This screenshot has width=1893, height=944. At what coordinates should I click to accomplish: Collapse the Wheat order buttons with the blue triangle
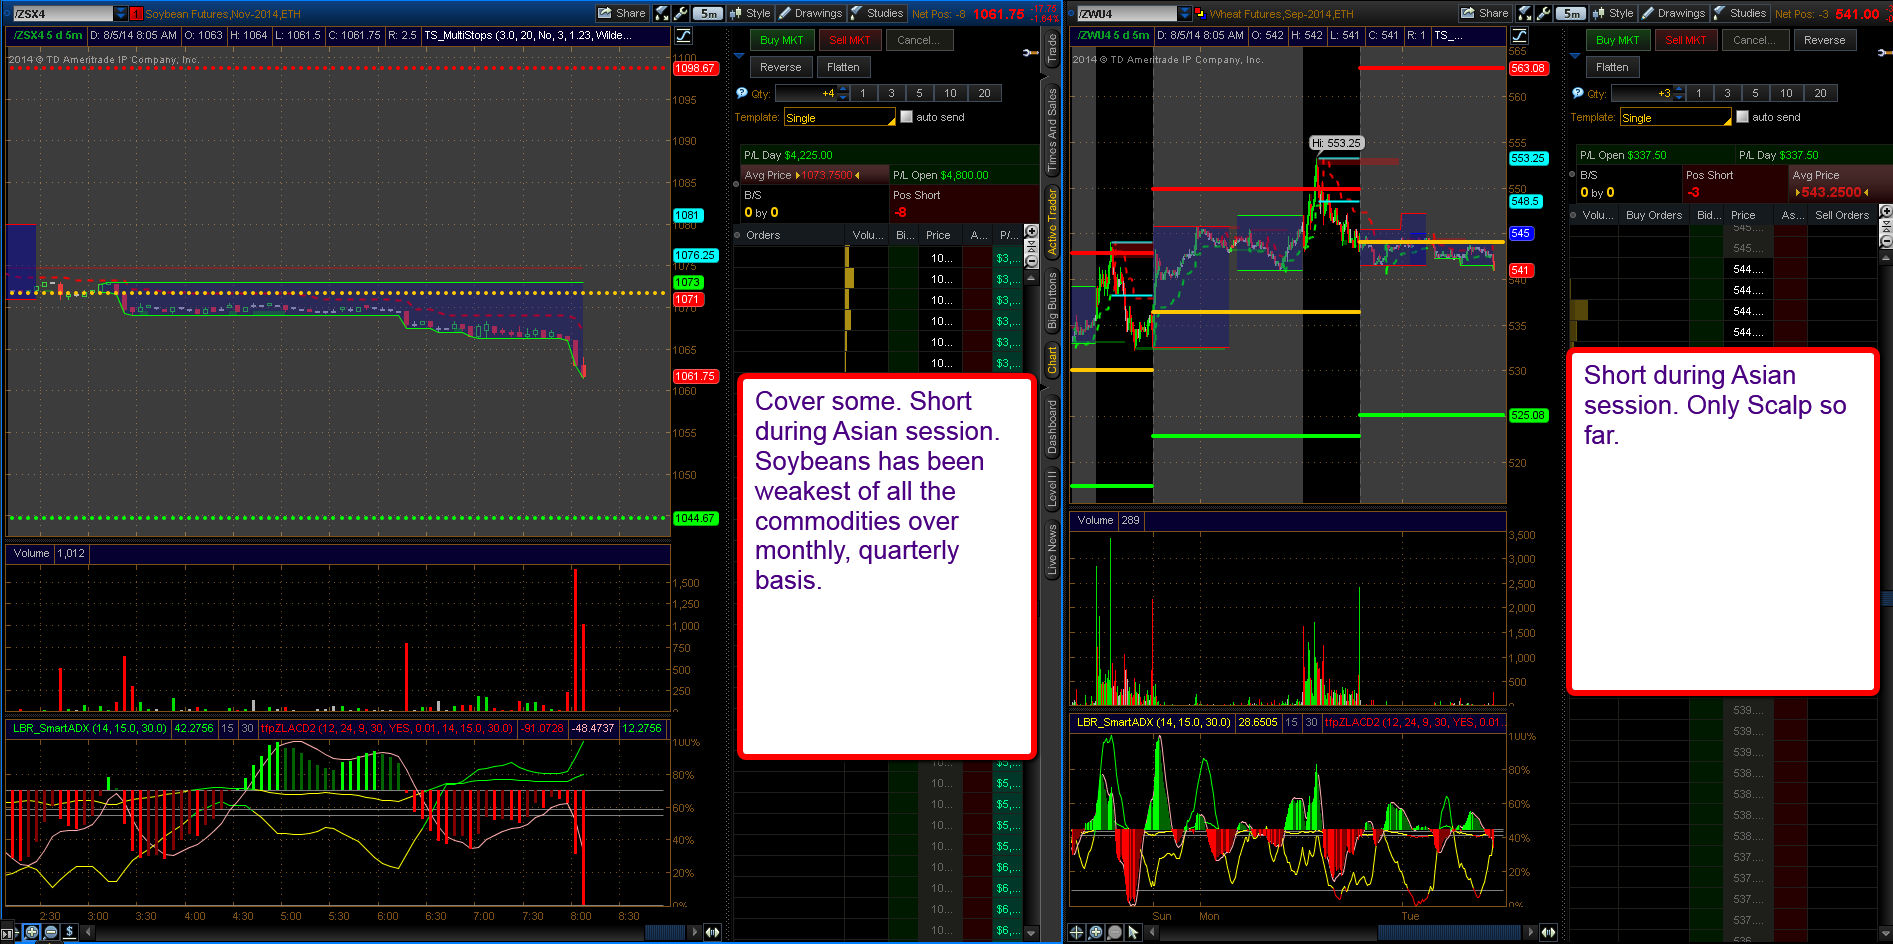1575,56
